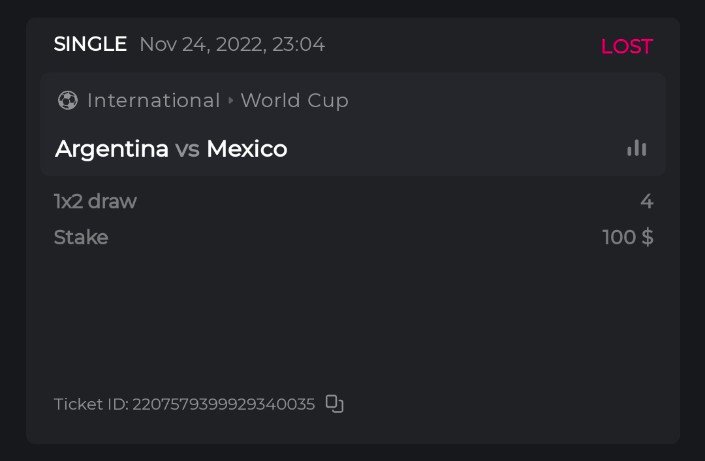Open the World Cup tournament link
Screen dimensions: 705x461
click(x=294, y=100)
